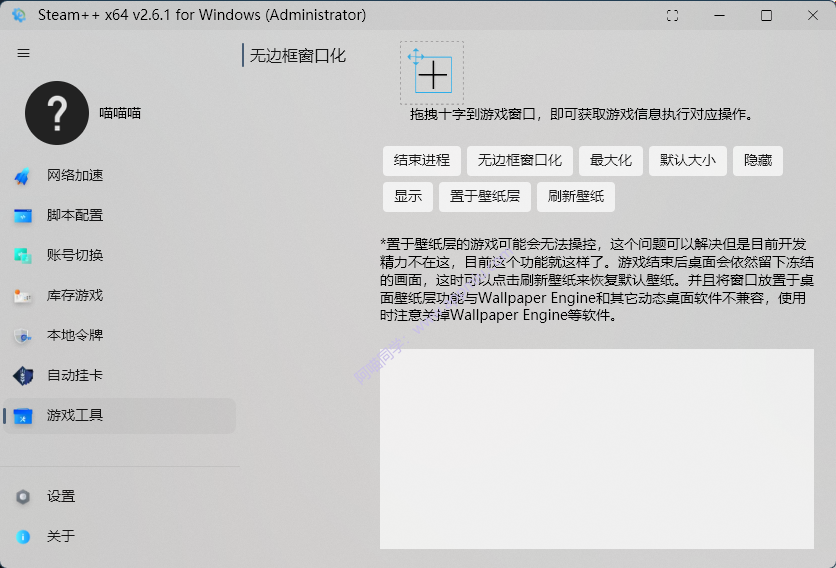Click the empty game info panel
Screen dimensions: 836x568
597,449
